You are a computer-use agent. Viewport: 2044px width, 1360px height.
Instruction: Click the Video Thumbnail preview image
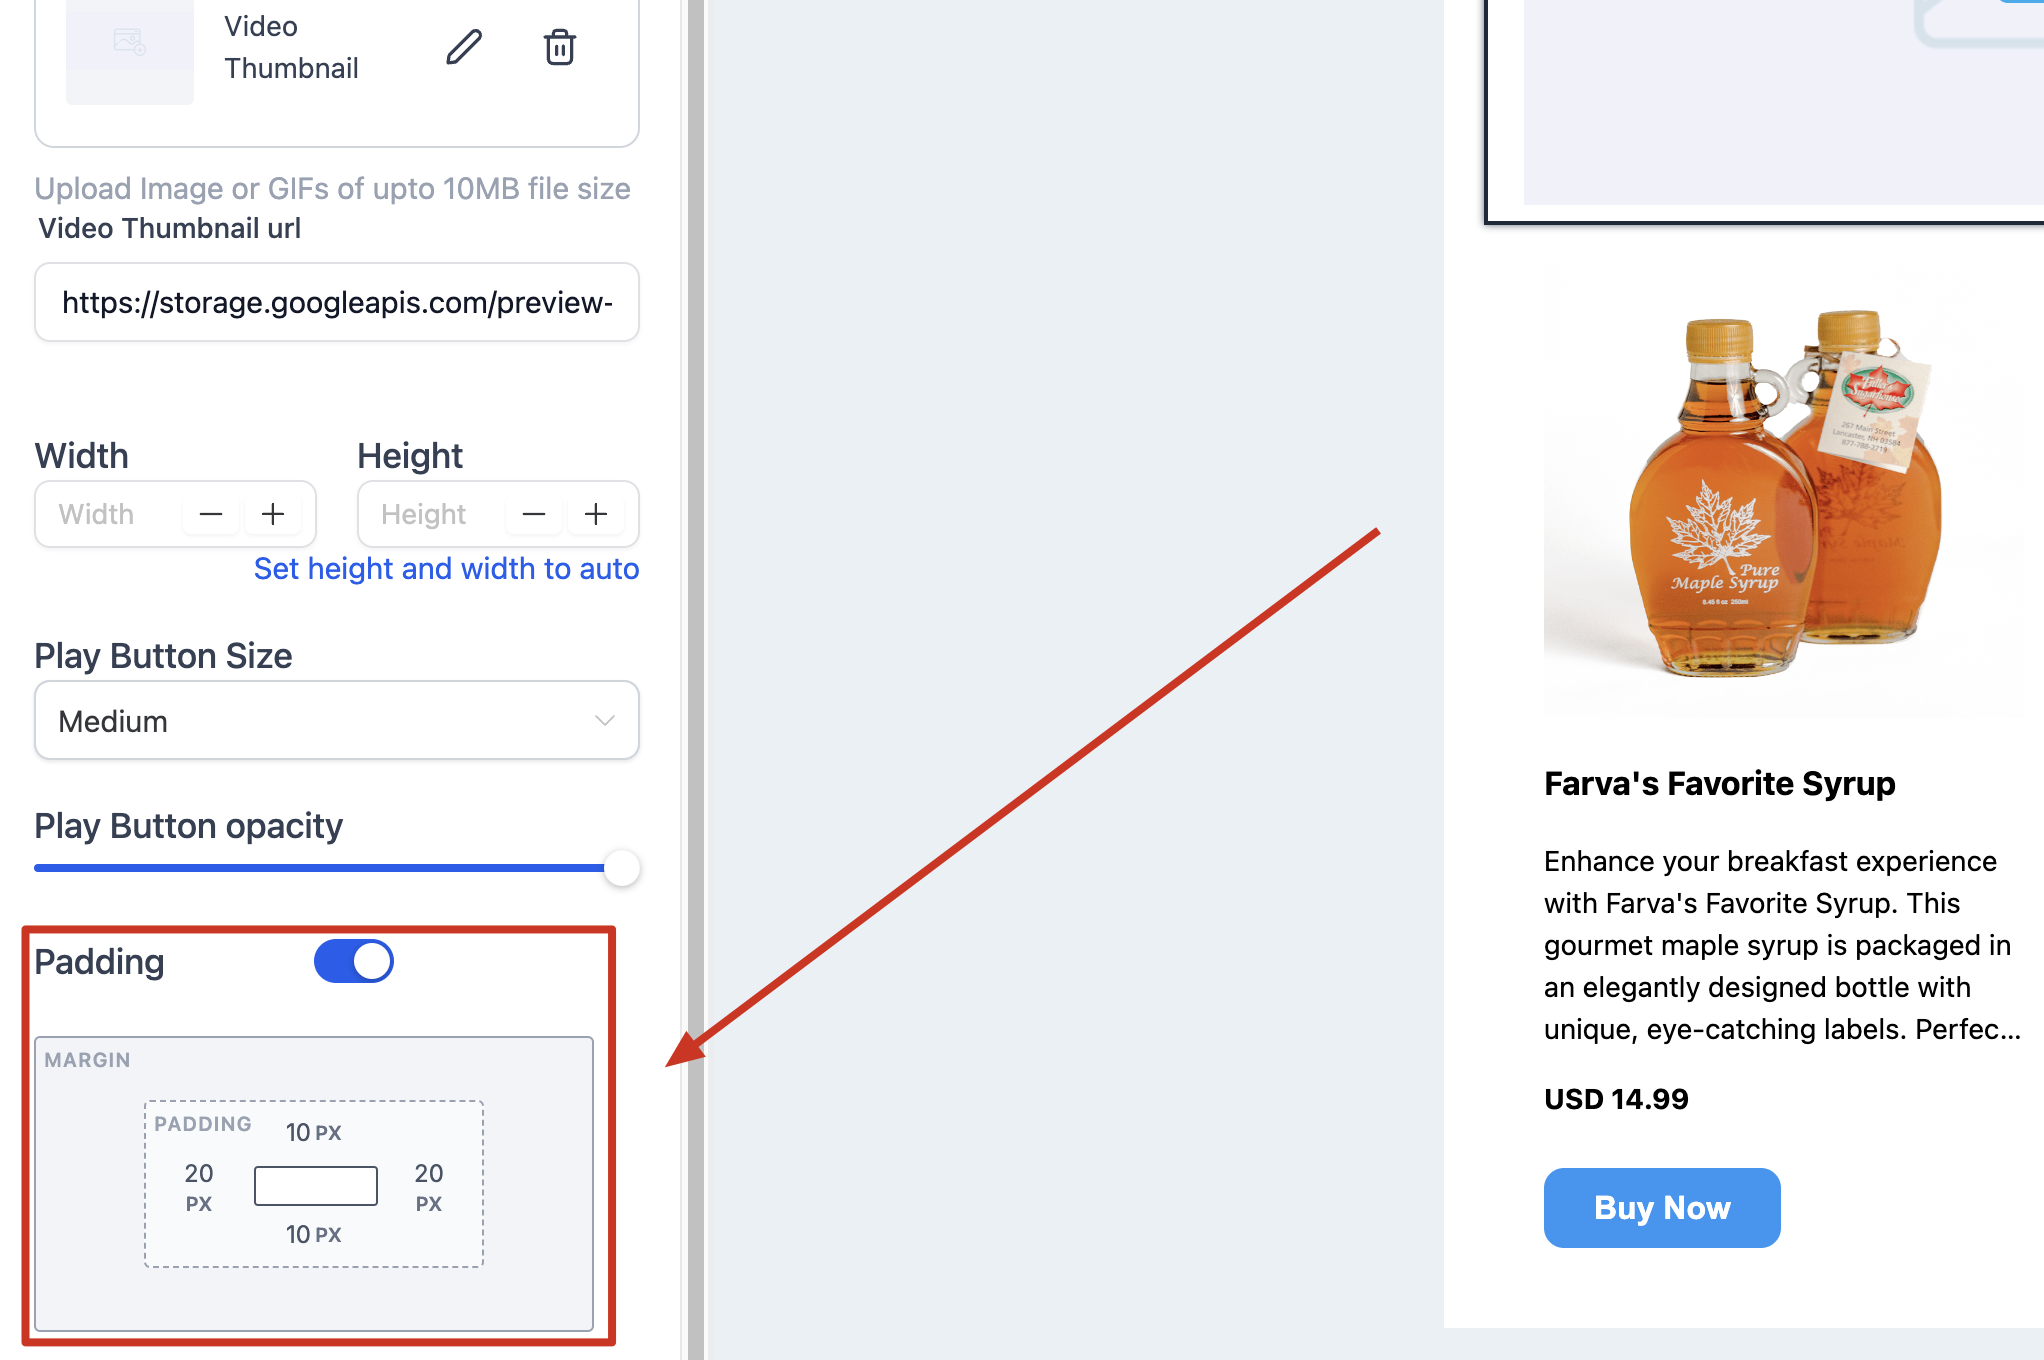point(130,48)
